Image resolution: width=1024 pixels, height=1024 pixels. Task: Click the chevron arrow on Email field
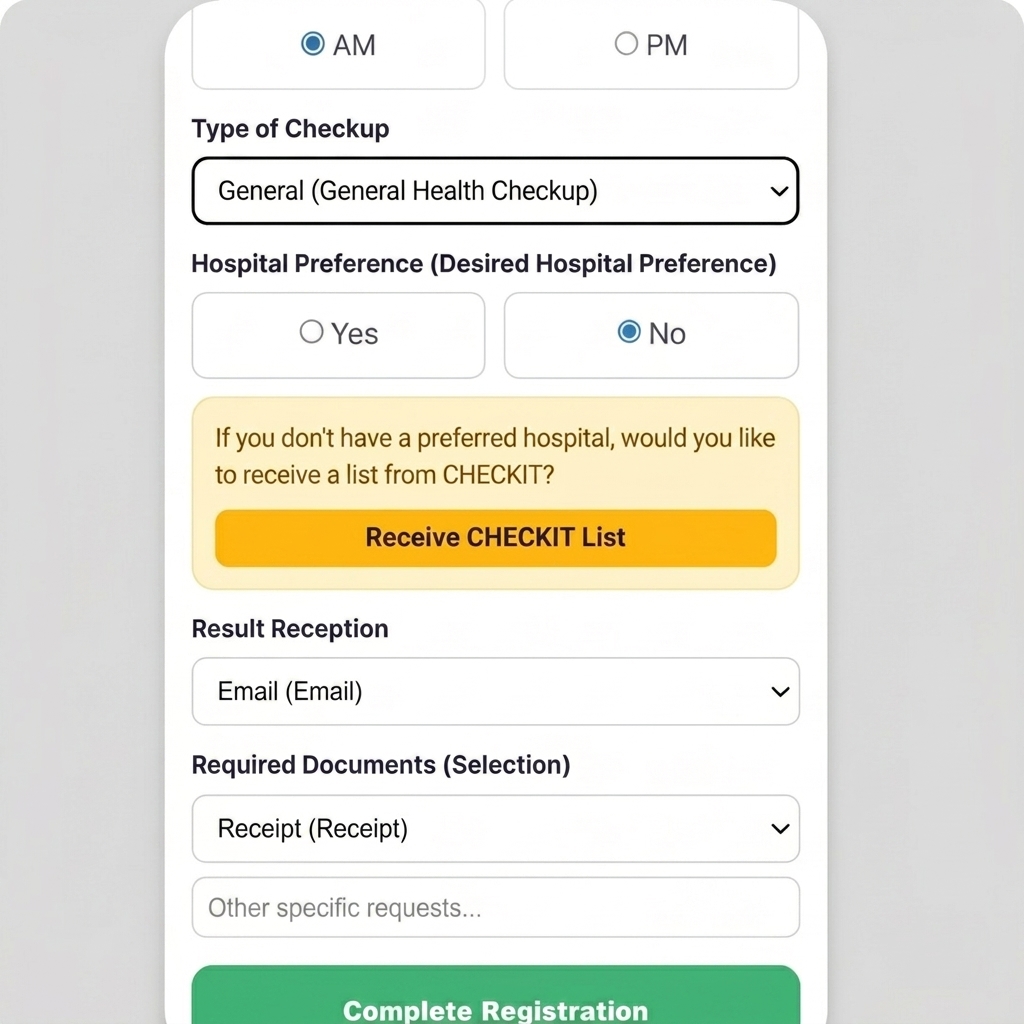pyautogui.click(x=780, y=691)
